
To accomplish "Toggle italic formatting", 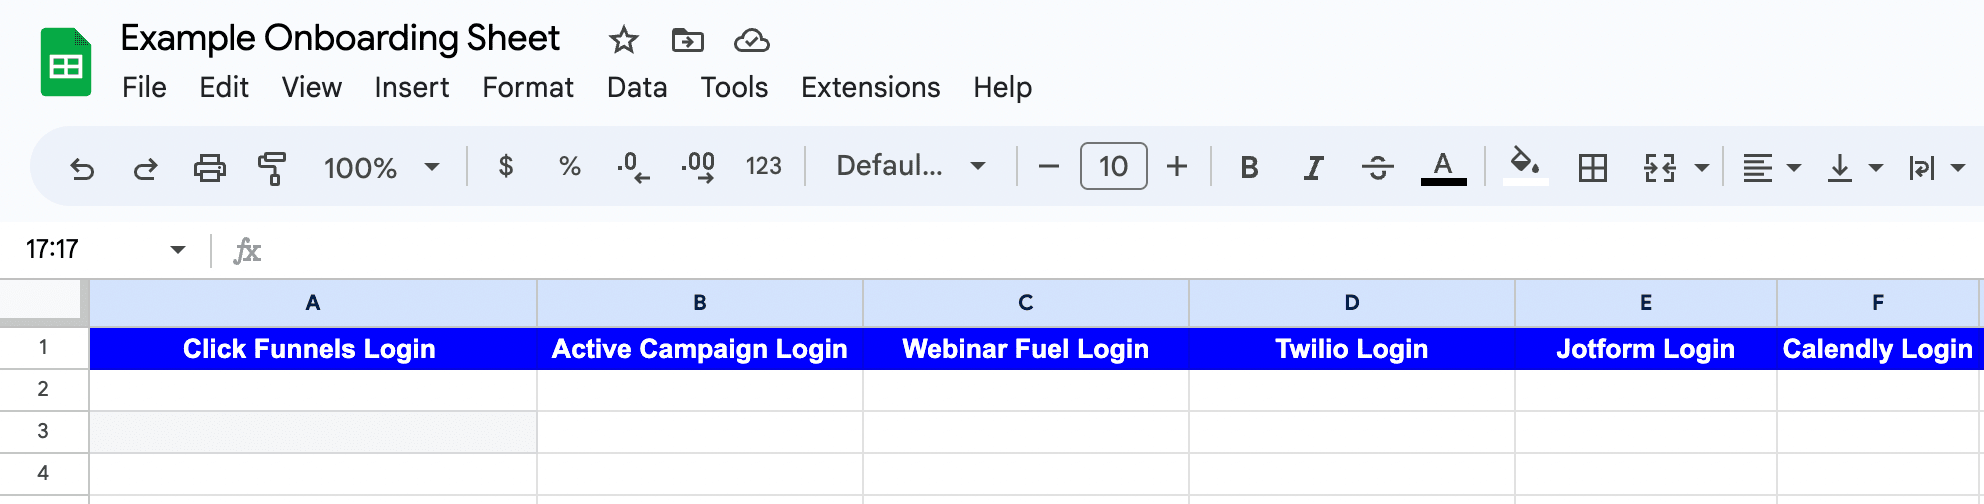I will (1313, 168).
